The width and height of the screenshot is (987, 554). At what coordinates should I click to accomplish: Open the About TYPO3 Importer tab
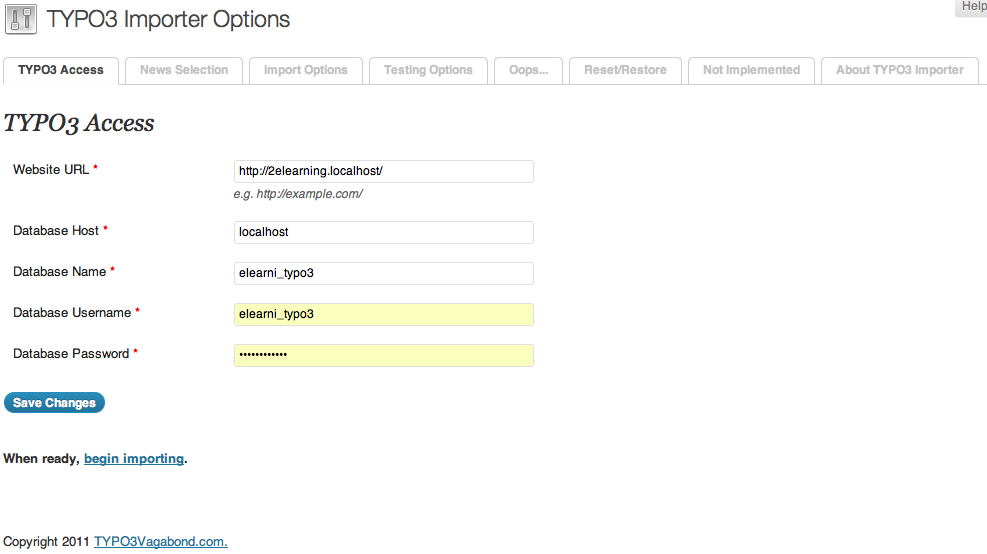coord(900,70)
